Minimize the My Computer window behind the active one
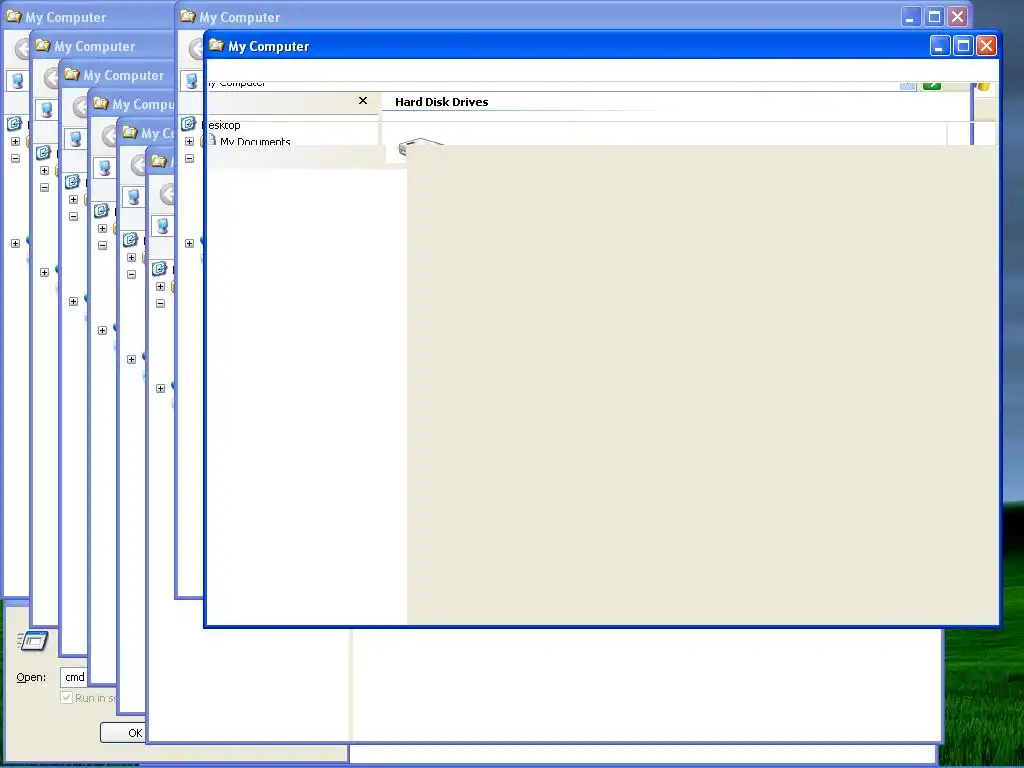The image size is (1024, 768). [911, 17]
